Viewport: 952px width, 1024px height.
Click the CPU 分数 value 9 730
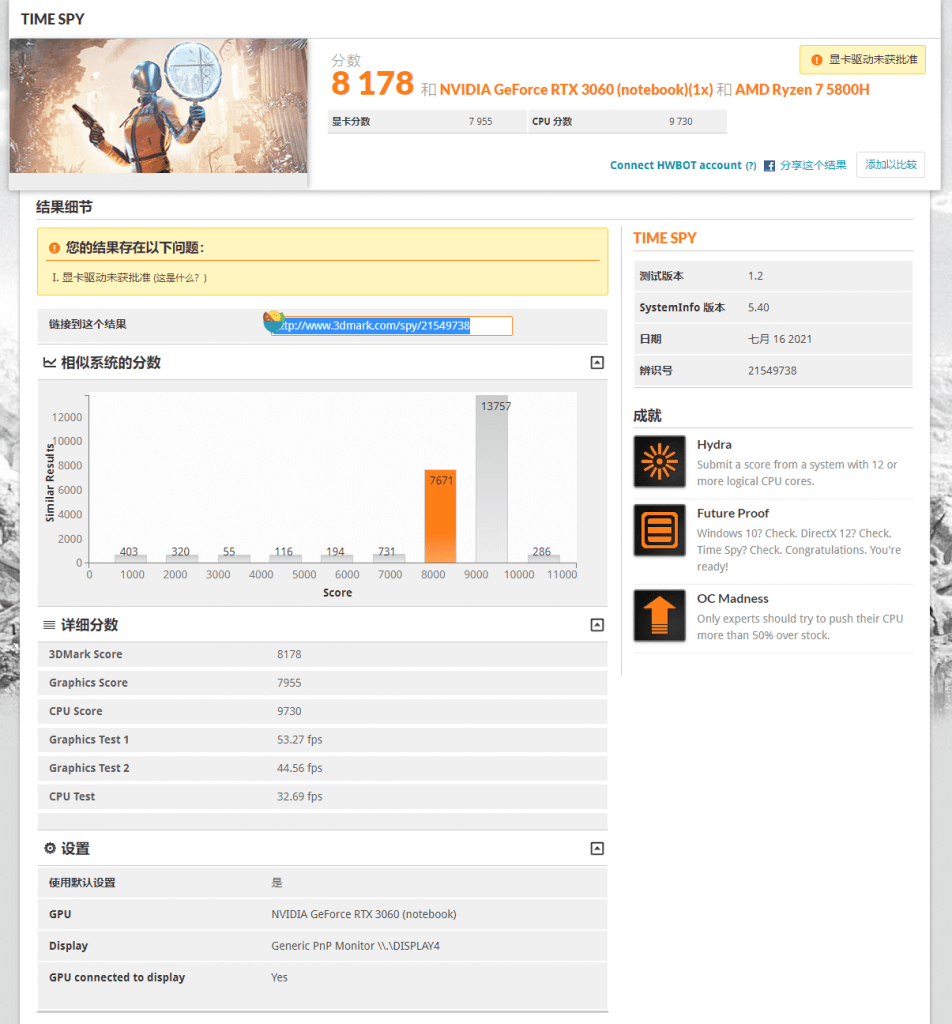[680, 121]
